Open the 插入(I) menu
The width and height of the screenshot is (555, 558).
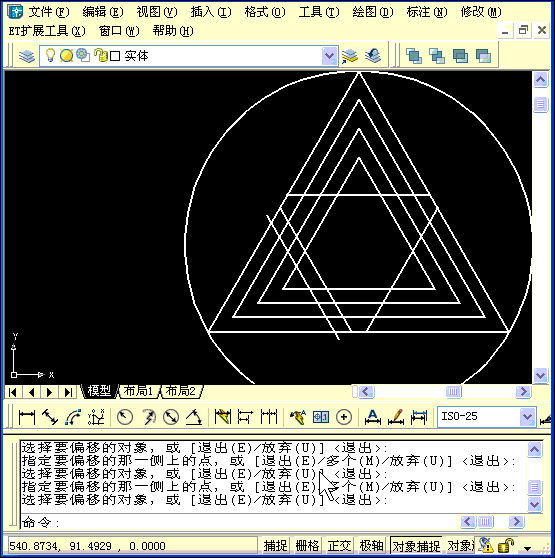tap(211, 12)
